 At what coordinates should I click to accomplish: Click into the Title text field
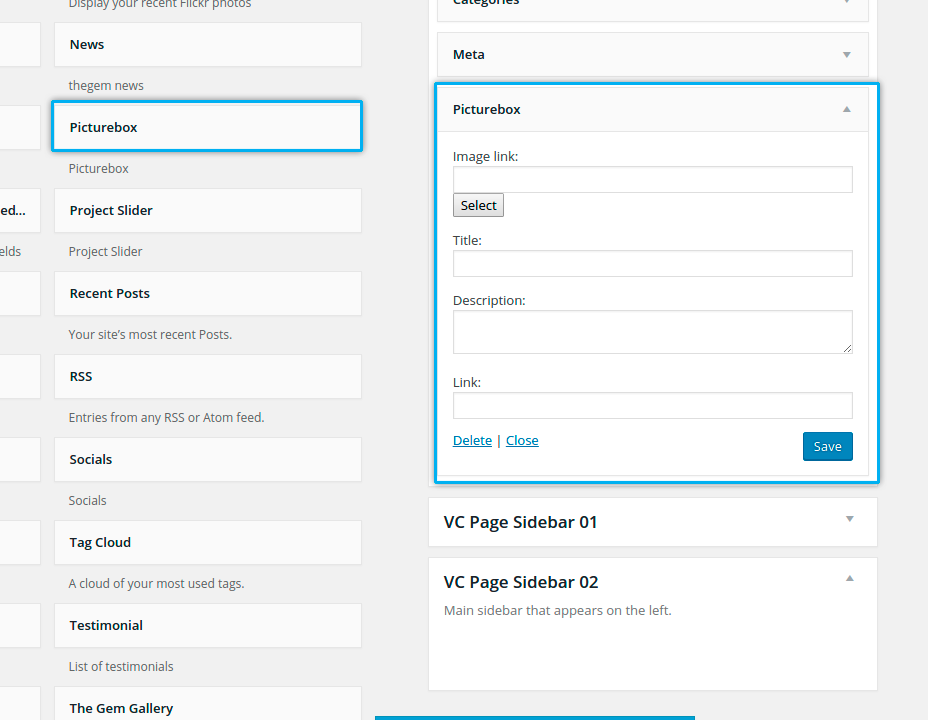[x=652, y=264]
